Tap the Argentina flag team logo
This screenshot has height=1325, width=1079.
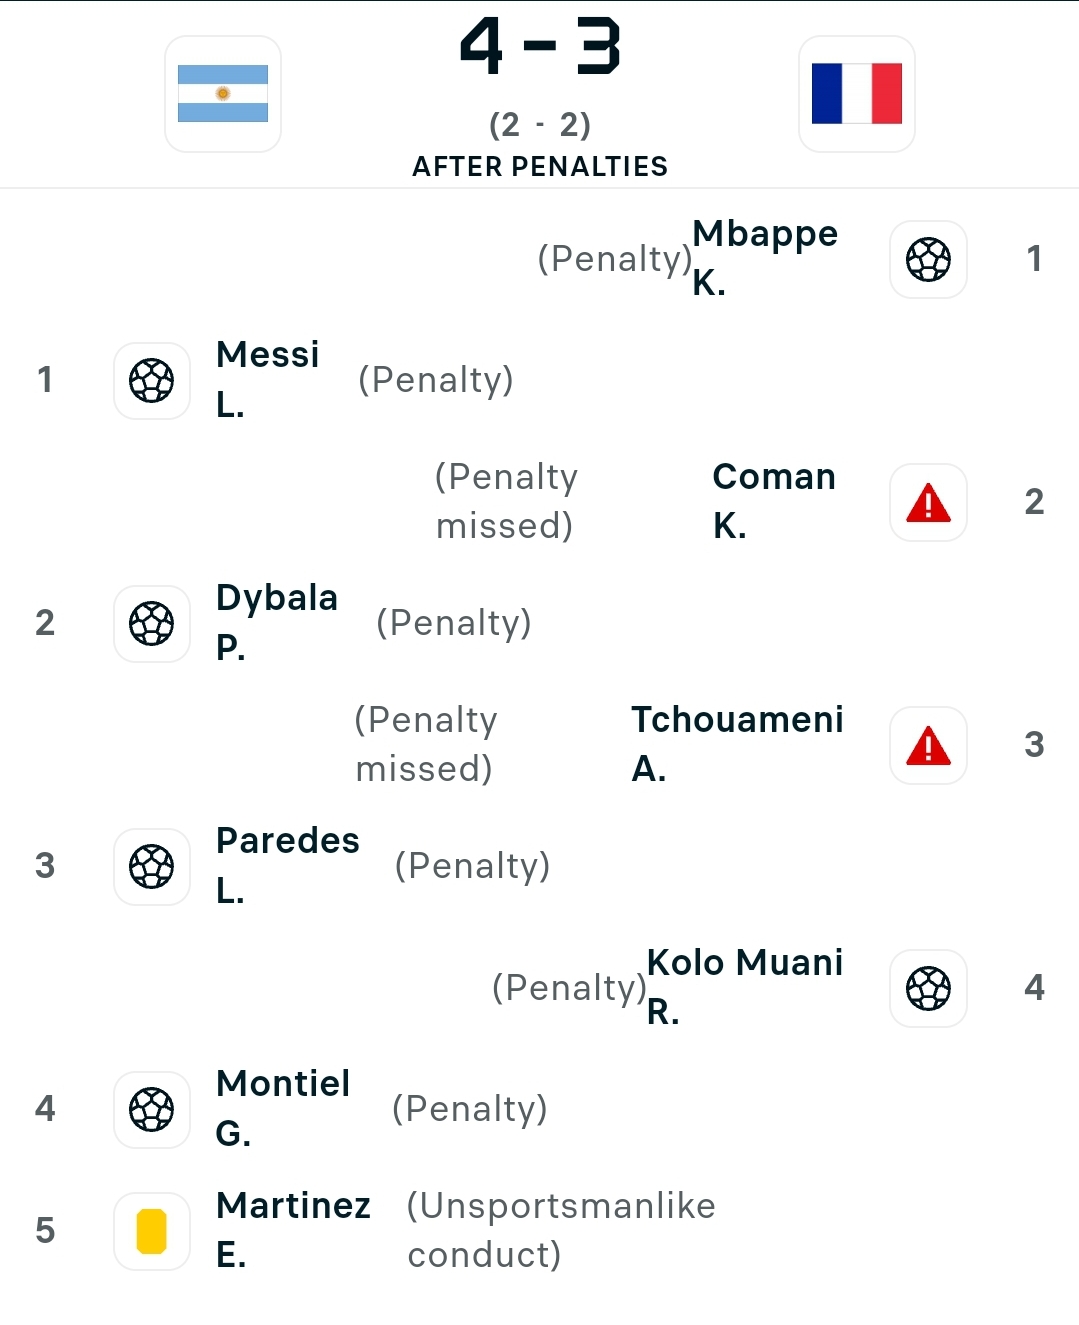(223, 94)
